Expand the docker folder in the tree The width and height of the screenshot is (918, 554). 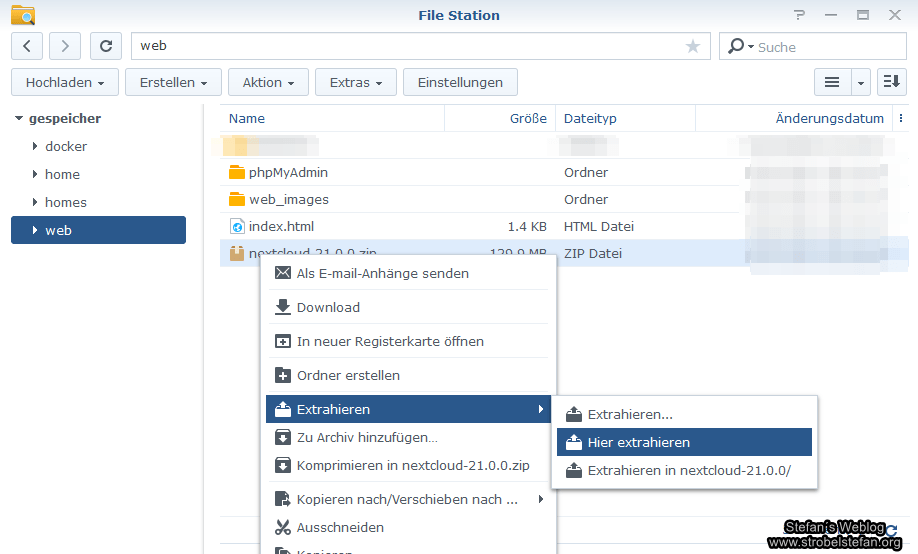(x=35, y=146)
